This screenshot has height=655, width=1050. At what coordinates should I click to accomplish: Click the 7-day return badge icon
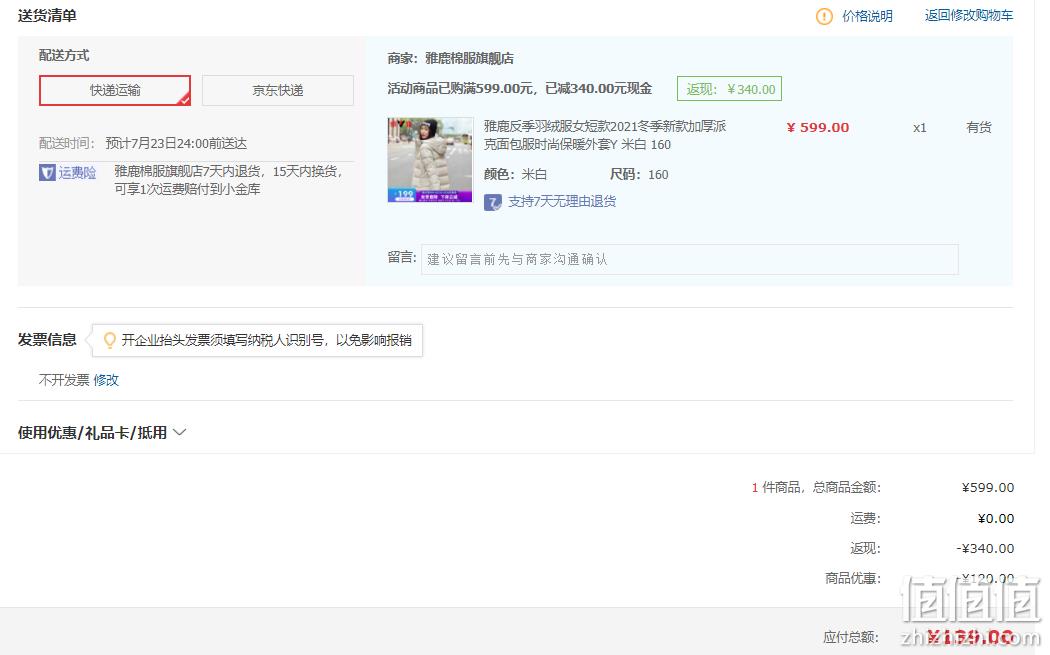[x=493, y=202]
